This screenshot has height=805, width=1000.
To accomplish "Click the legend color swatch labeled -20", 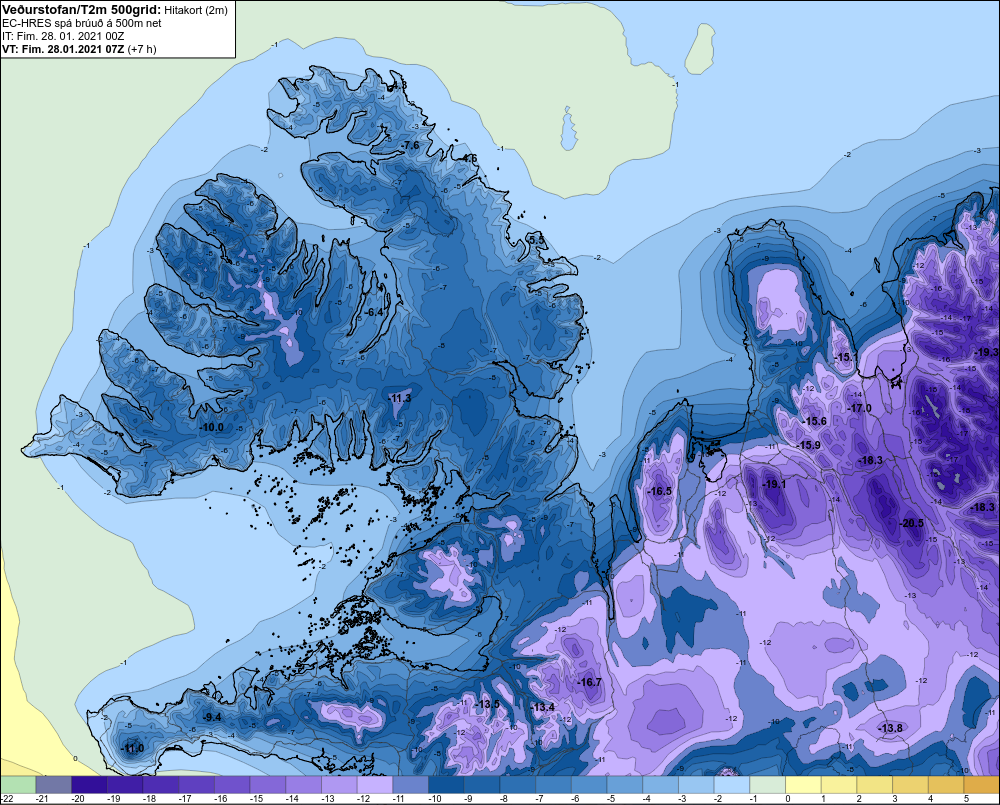I will click(x=89, y=784).
